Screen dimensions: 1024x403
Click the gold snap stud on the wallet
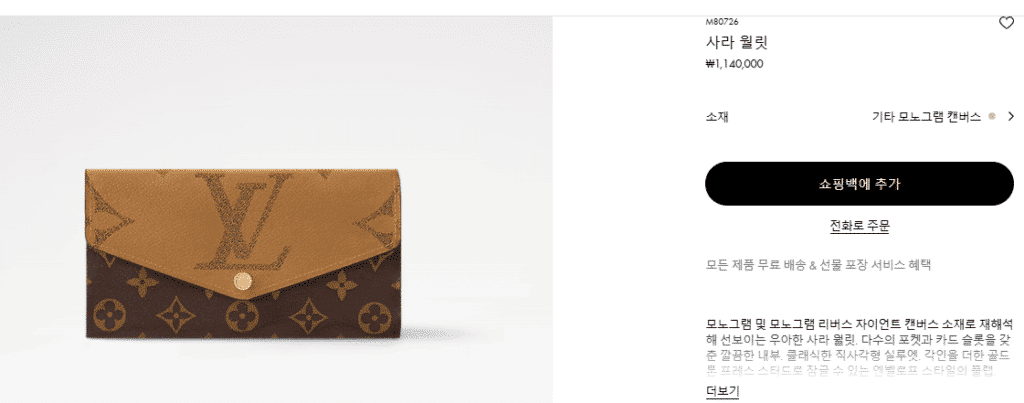[243, 281]
